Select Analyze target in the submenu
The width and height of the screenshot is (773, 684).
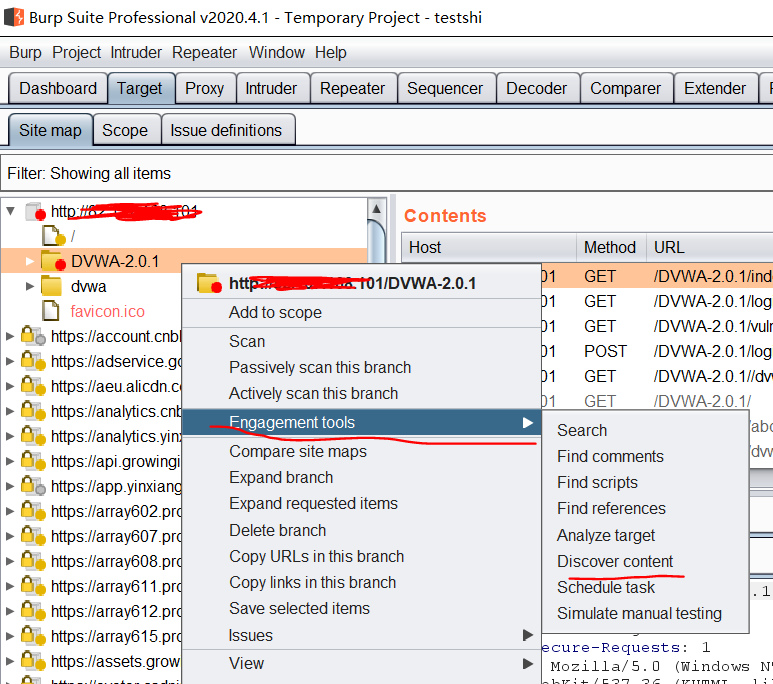(645, 535)
